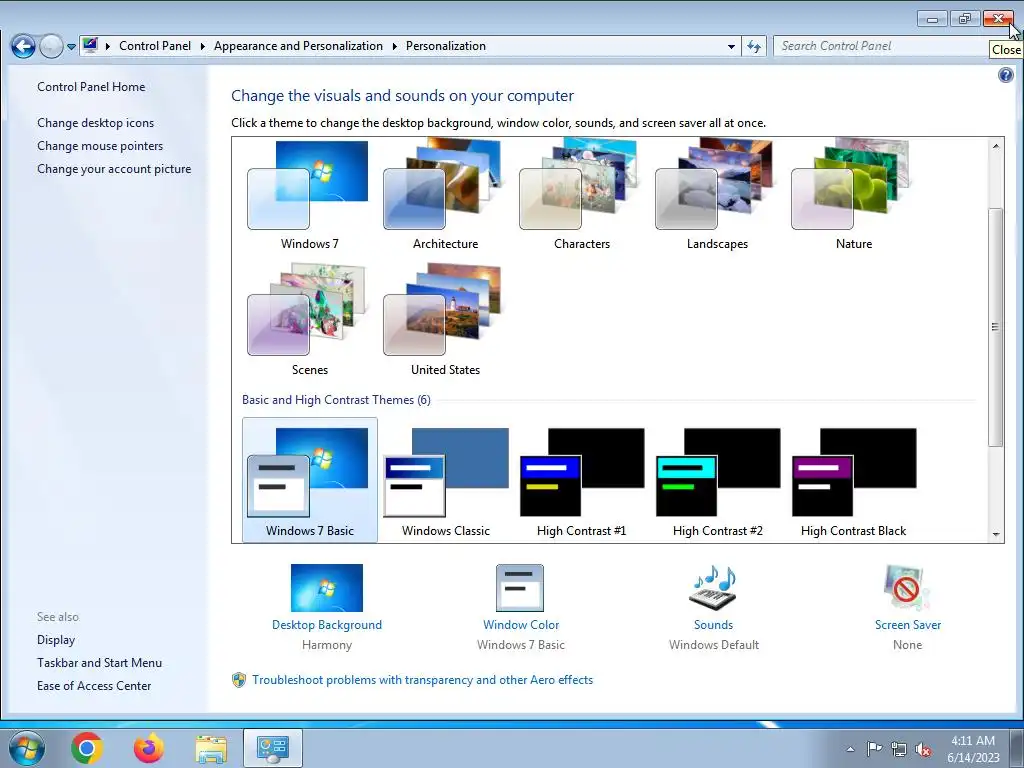Click the Forward navigation arrow

coord(50,46)
